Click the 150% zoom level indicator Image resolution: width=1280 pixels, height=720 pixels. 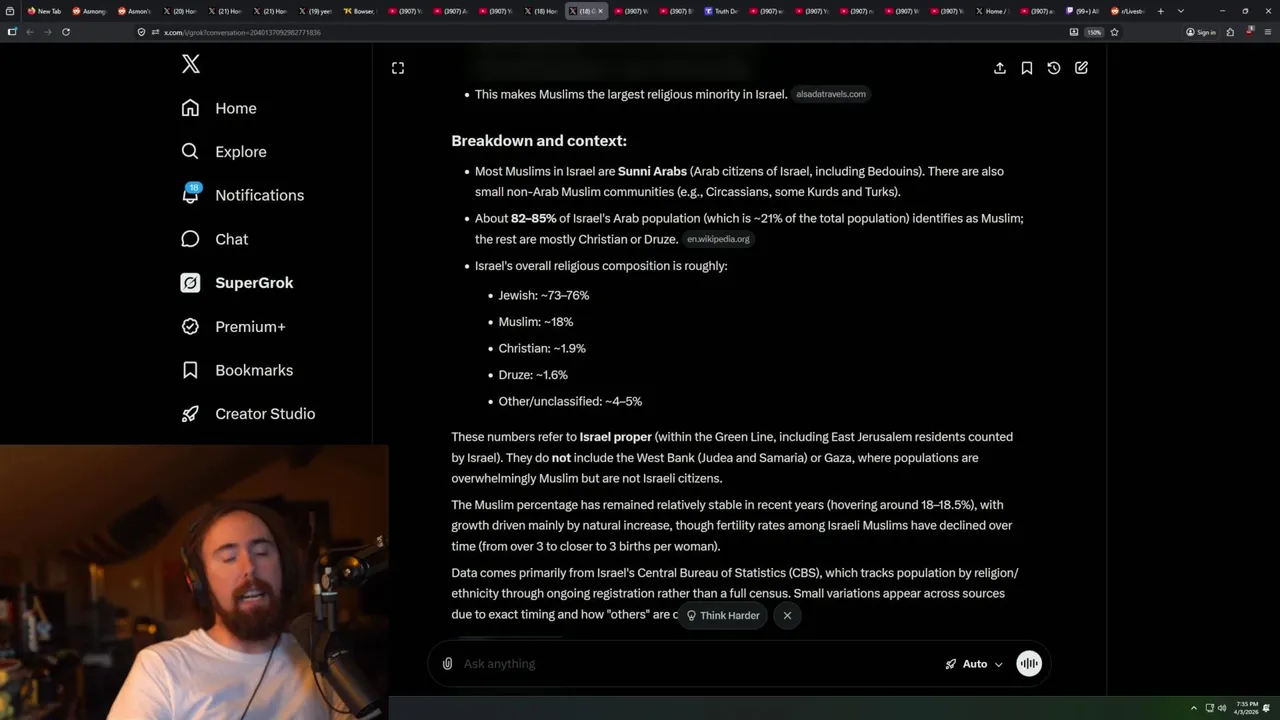[1094, 32]
